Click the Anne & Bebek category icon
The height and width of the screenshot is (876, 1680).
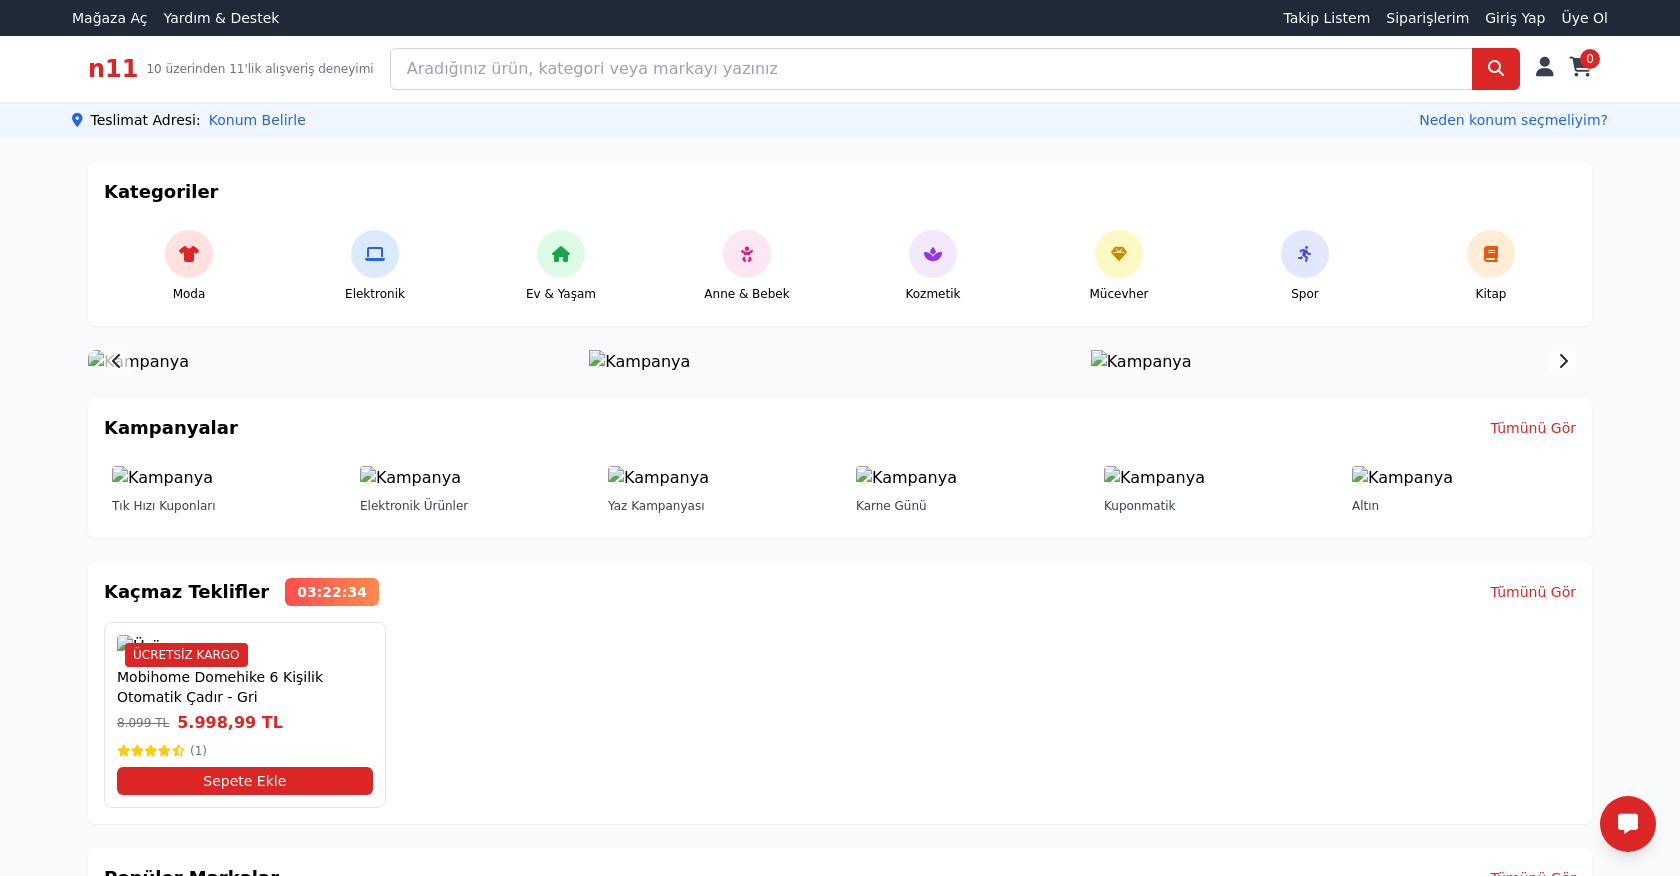[747, 254]
